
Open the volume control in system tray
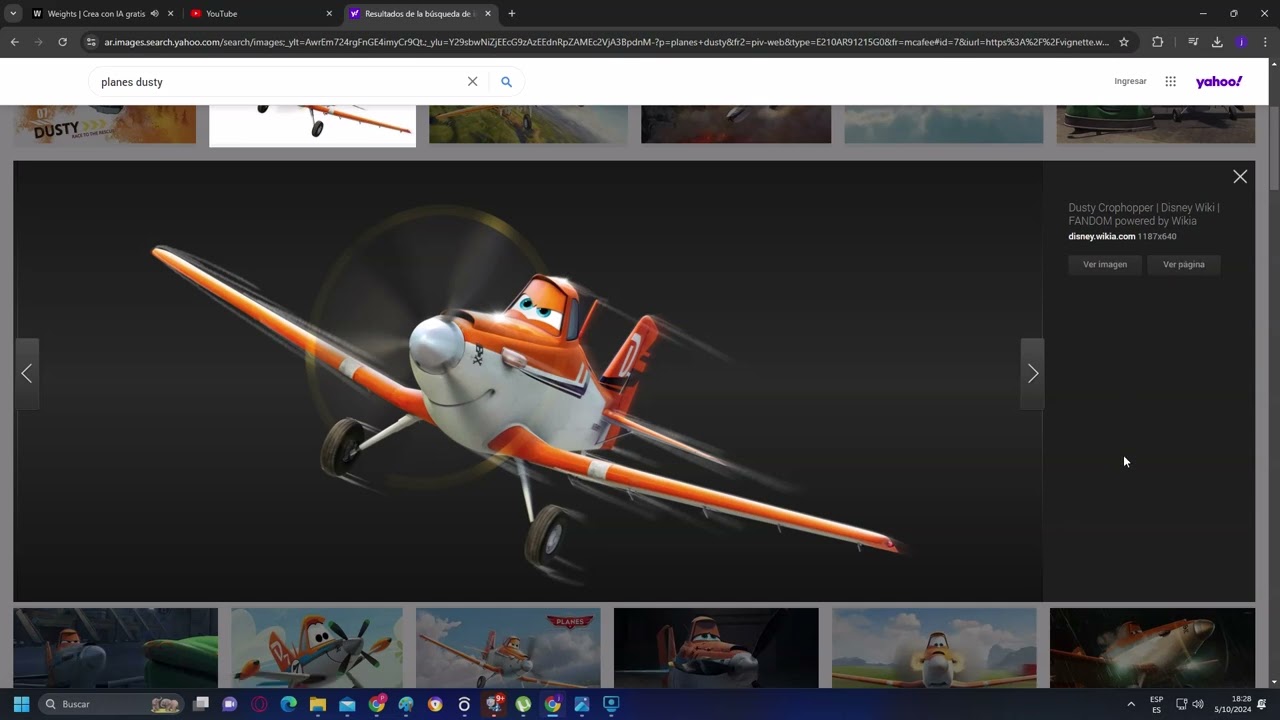(1198, 704)
